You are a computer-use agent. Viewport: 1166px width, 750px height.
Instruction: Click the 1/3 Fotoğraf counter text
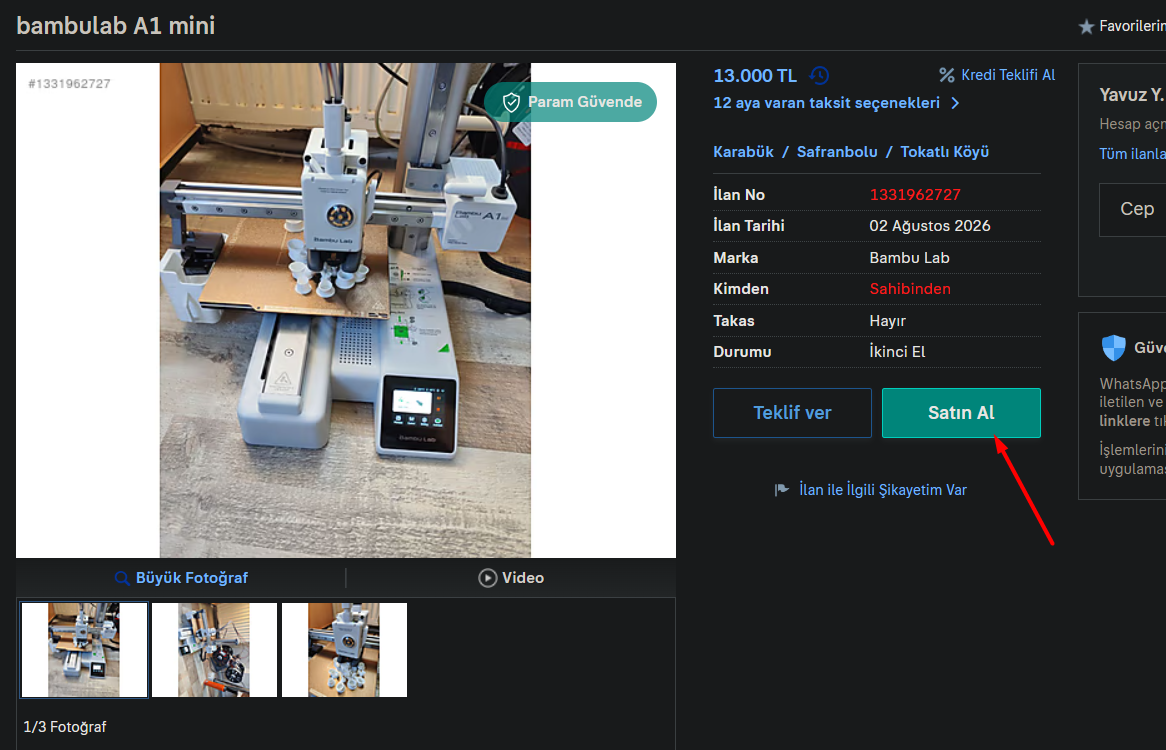point(65,727)
